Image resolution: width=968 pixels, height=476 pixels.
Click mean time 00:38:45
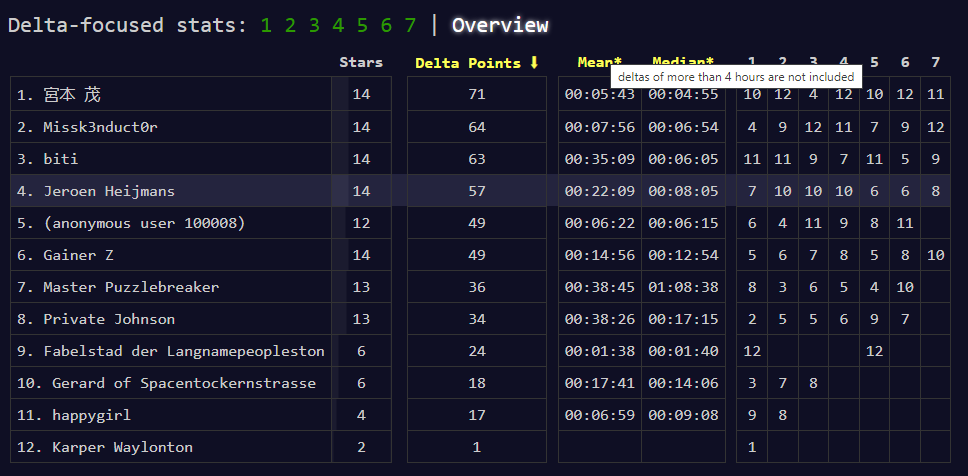[x=599, y=288]
